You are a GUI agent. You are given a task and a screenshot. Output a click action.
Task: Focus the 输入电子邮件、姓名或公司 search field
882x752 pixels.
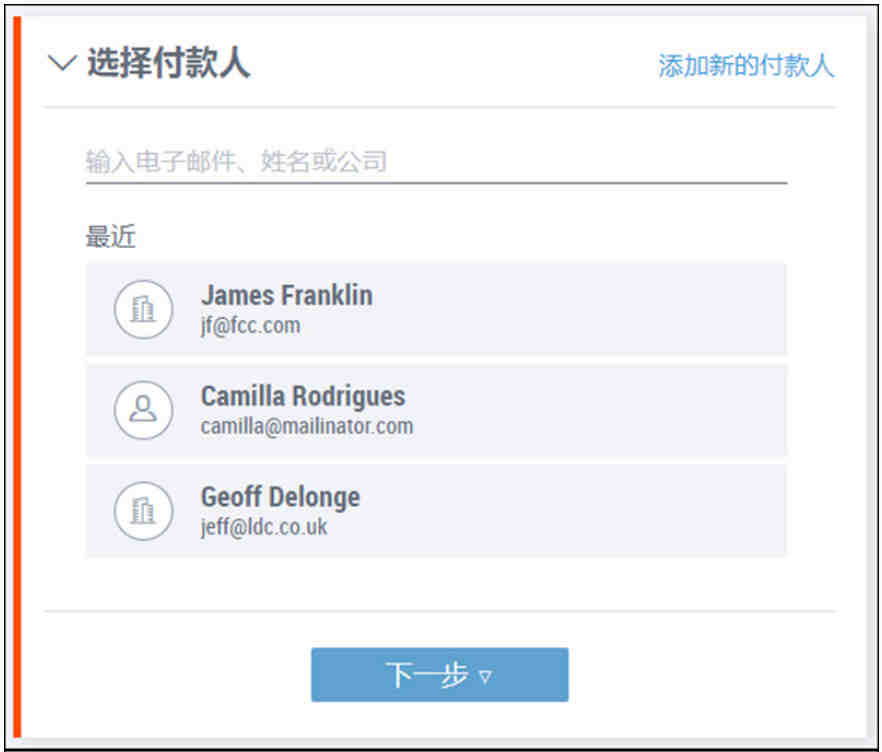coord(436,162)
